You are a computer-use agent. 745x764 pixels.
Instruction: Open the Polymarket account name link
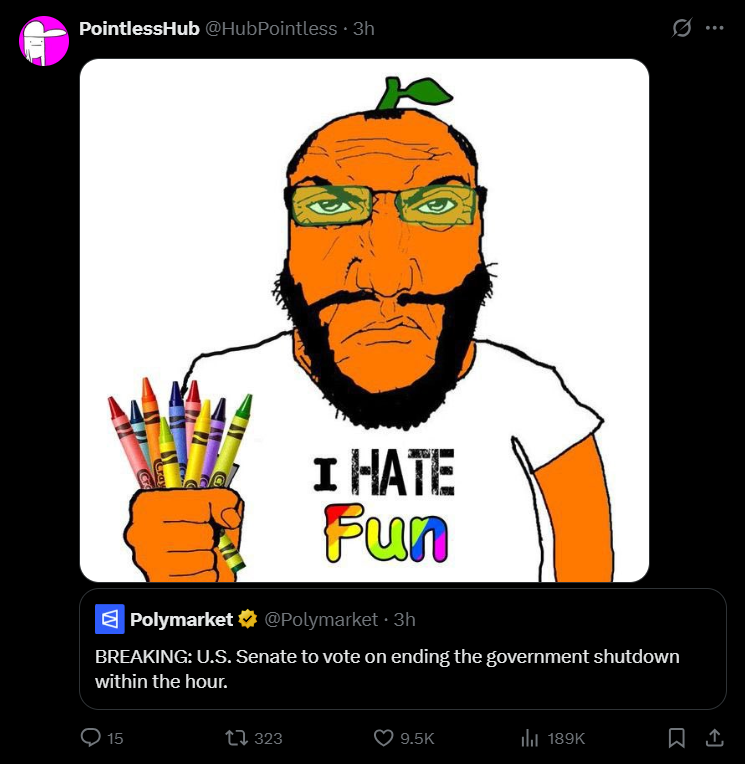pos(181,619)
